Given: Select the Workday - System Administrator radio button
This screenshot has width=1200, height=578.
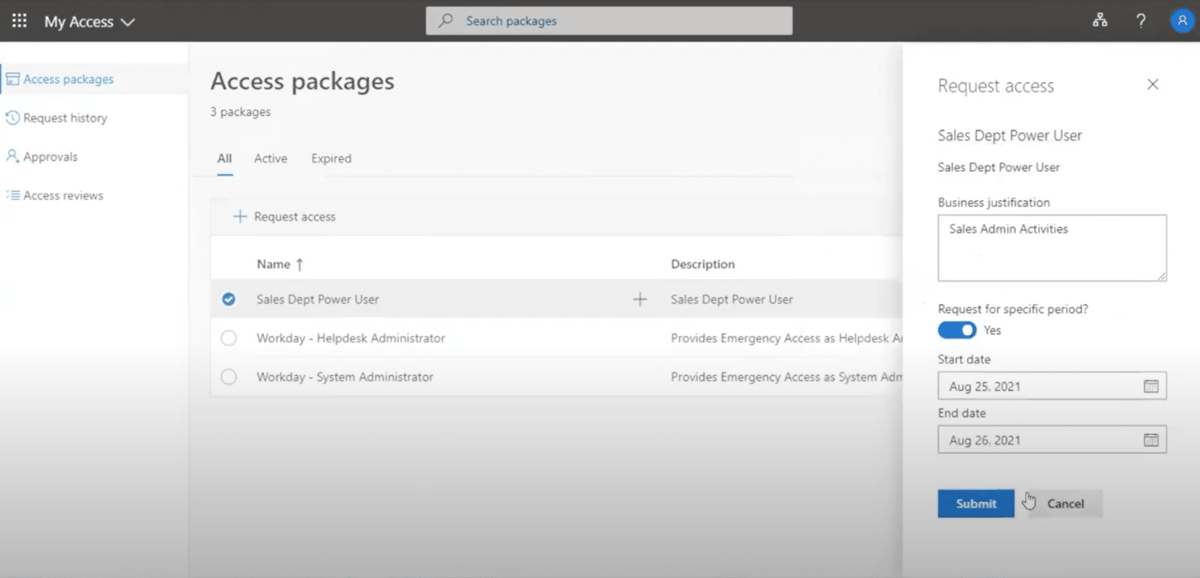Looking at the screenshot, I should pos(228,377).
